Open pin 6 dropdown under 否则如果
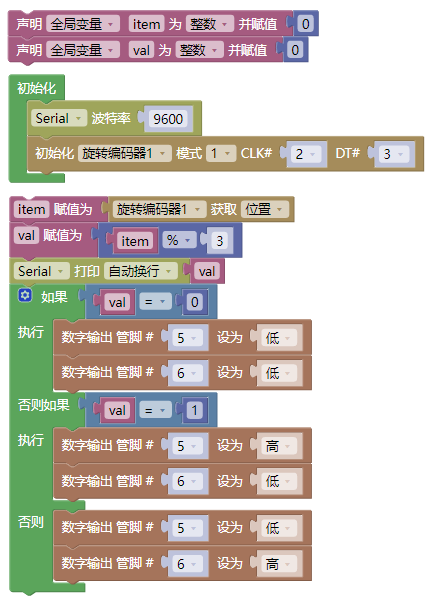Screen dimensions: 434x604 point(187,481)
